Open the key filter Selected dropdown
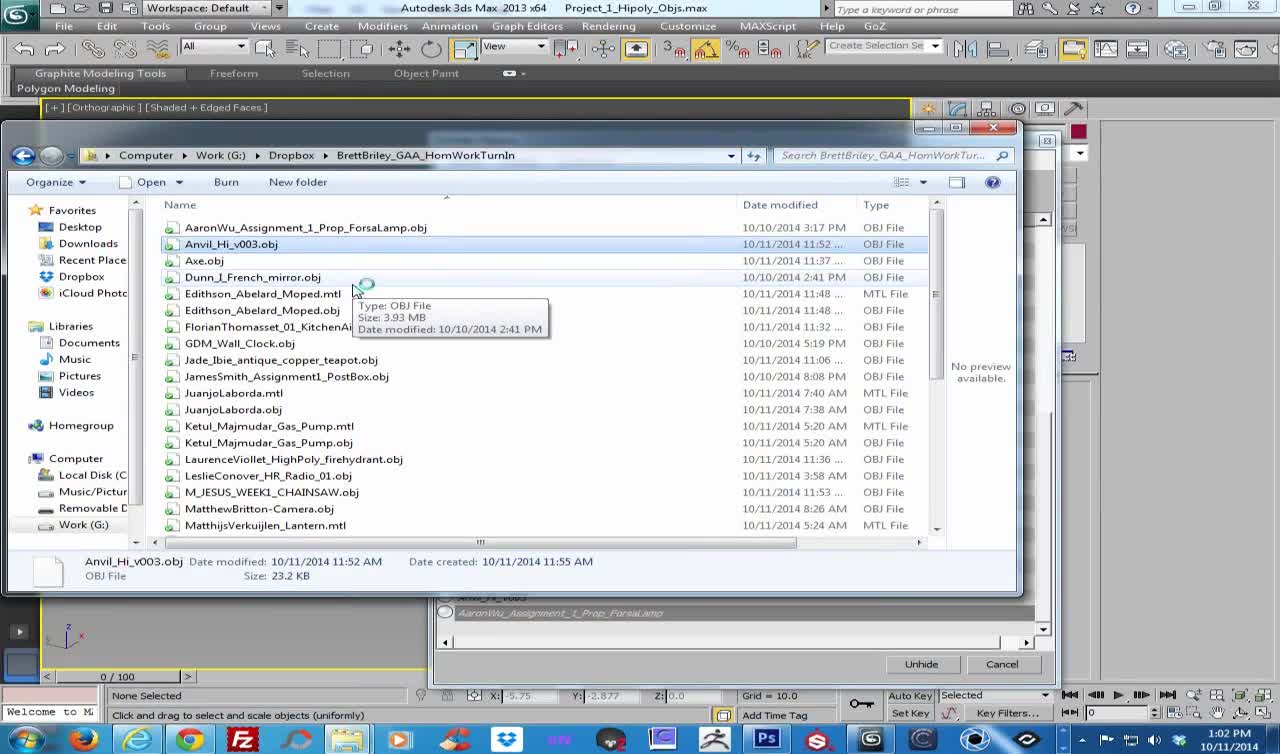Viewport: 1280px width, 754px height. point(995,695)
